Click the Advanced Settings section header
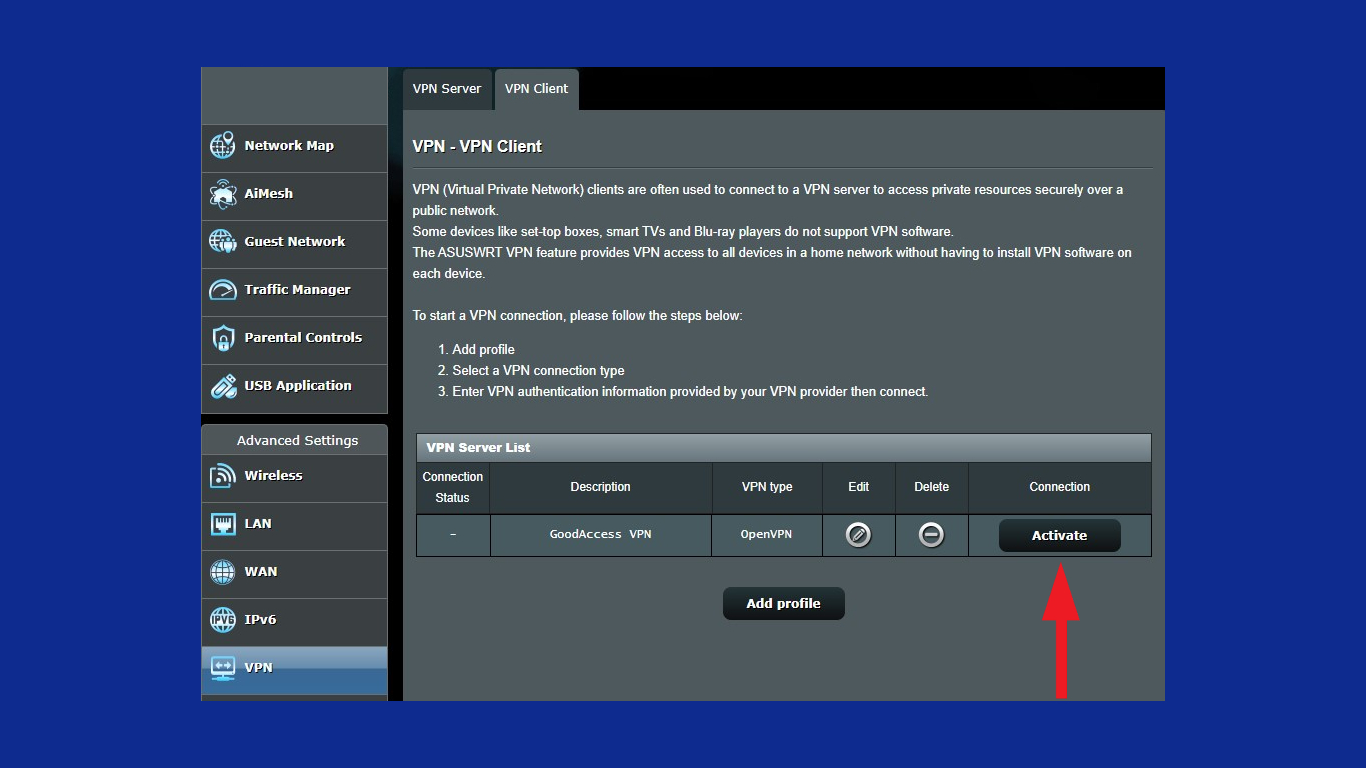Image resolution: width=1366 pixels, height=768 pixels. click(x=297, y=440)
